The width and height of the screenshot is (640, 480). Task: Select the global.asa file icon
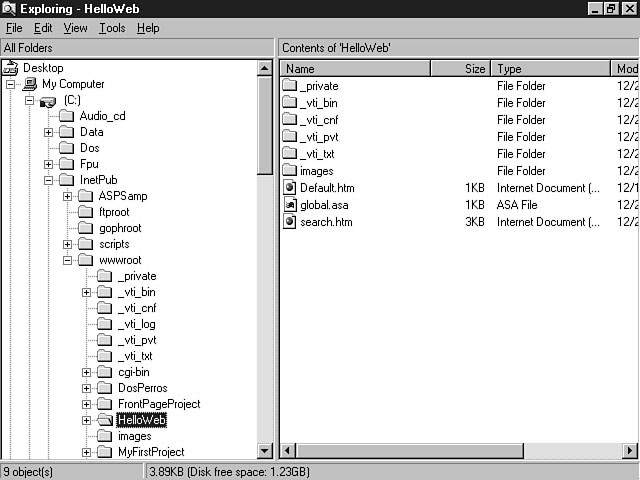click(x=290, y=205)
